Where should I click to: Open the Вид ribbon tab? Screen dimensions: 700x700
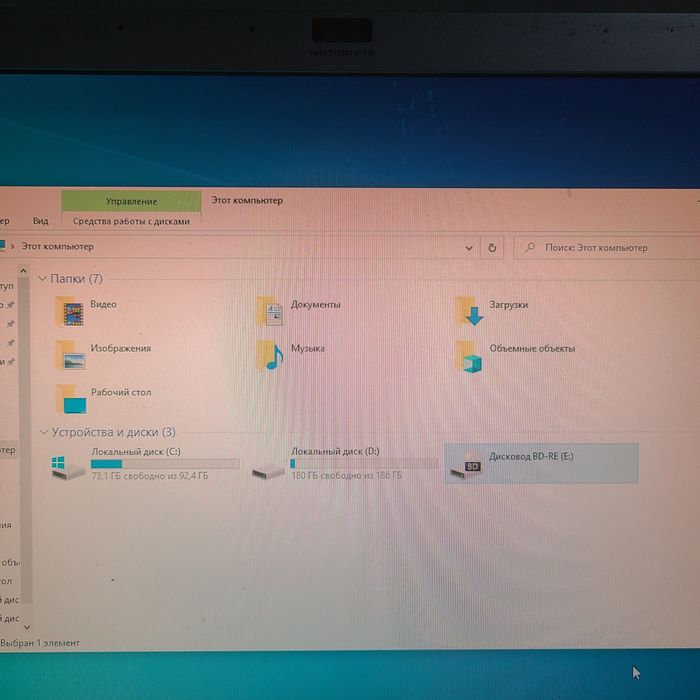[x=41, y=221]
